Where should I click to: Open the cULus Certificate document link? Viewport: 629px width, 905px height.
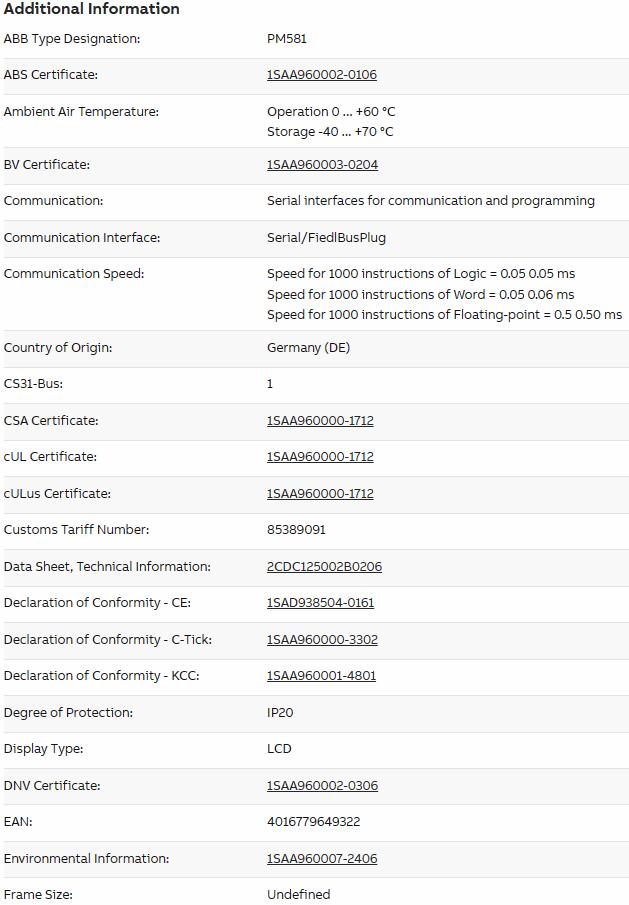[320, 493]
